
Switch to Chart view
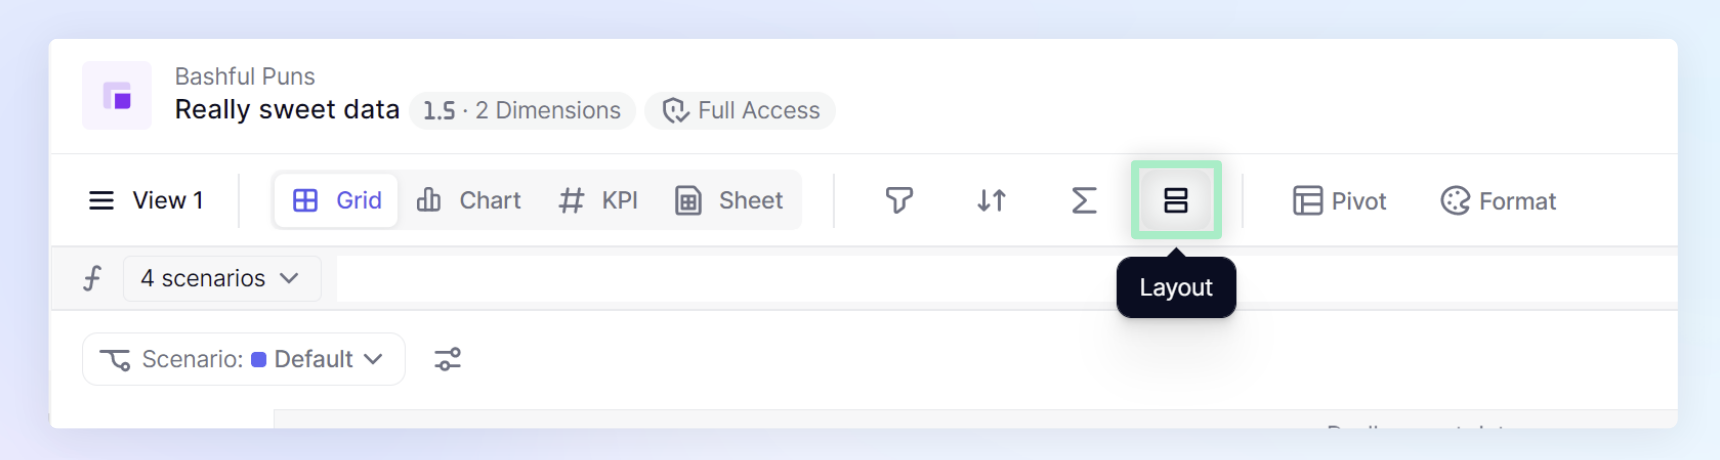(x=469, y=200)
